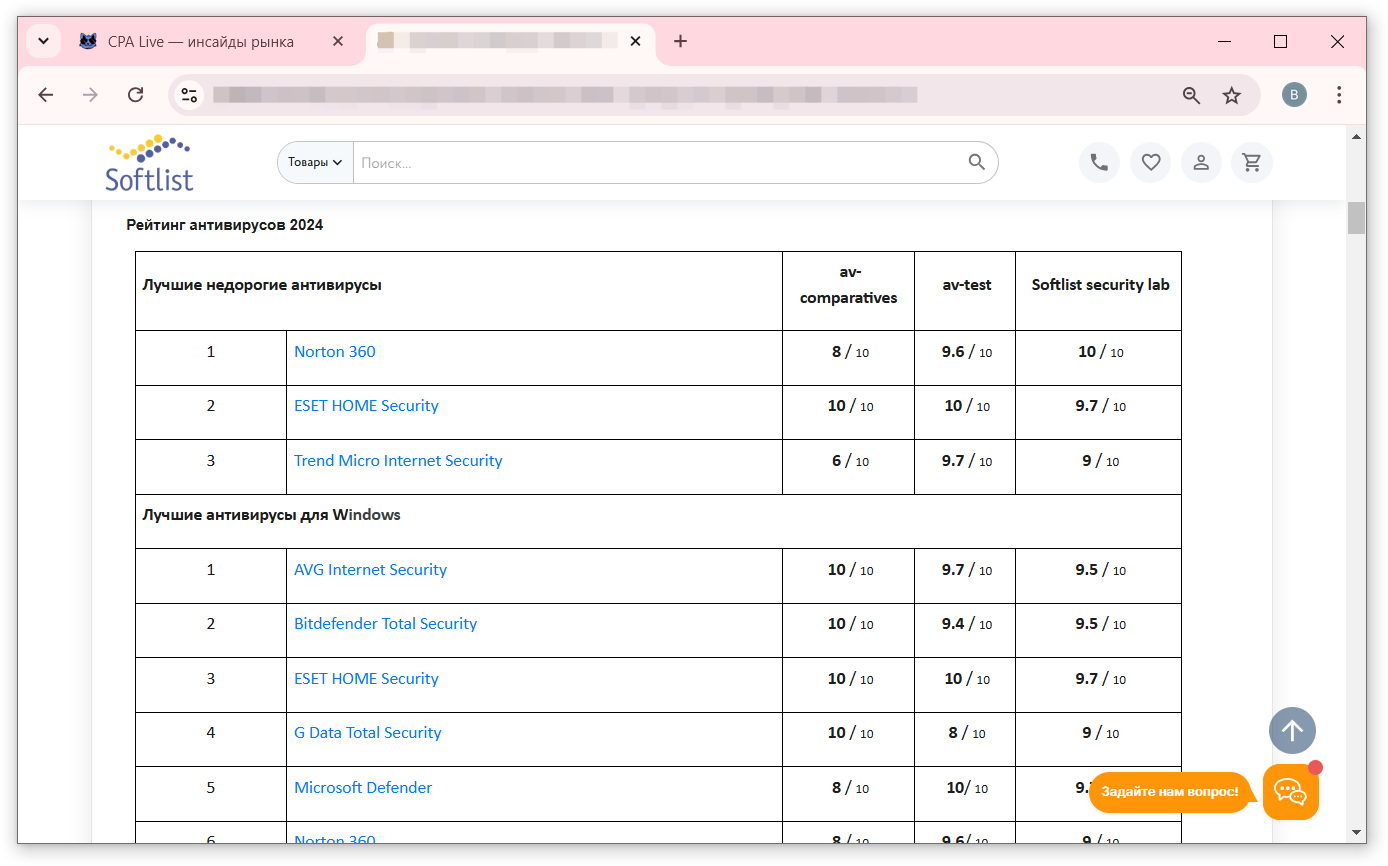1388x866 pixels.
Task: Click the search magnifier icon
Action: tap(977, 162)
